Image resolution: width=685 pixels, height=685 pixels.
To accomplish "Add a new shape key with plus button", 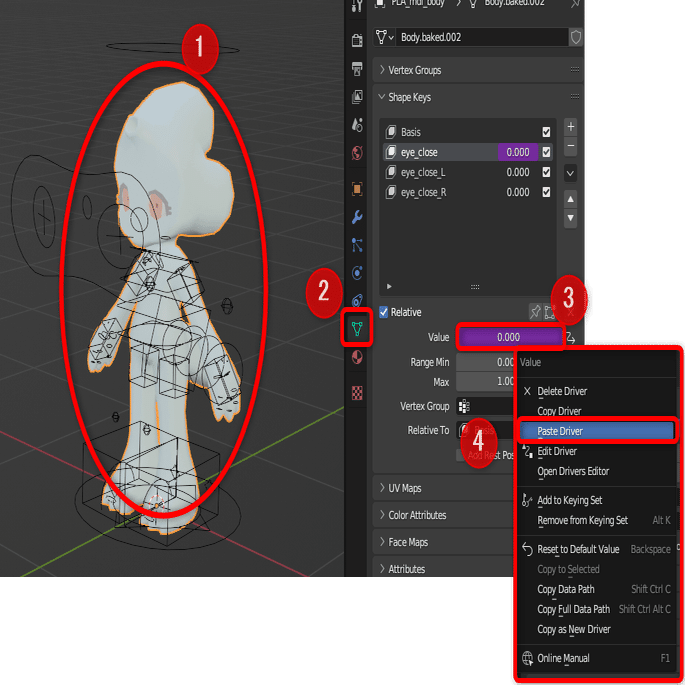I will [x=571, y=127].
